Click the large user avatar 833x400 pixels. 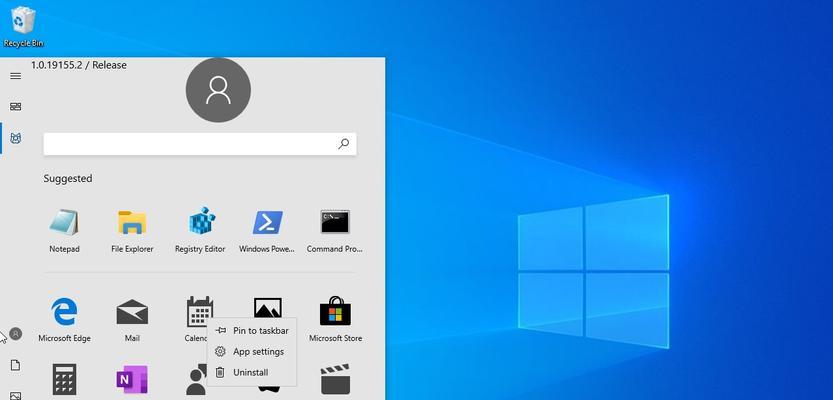click(218, 90)
